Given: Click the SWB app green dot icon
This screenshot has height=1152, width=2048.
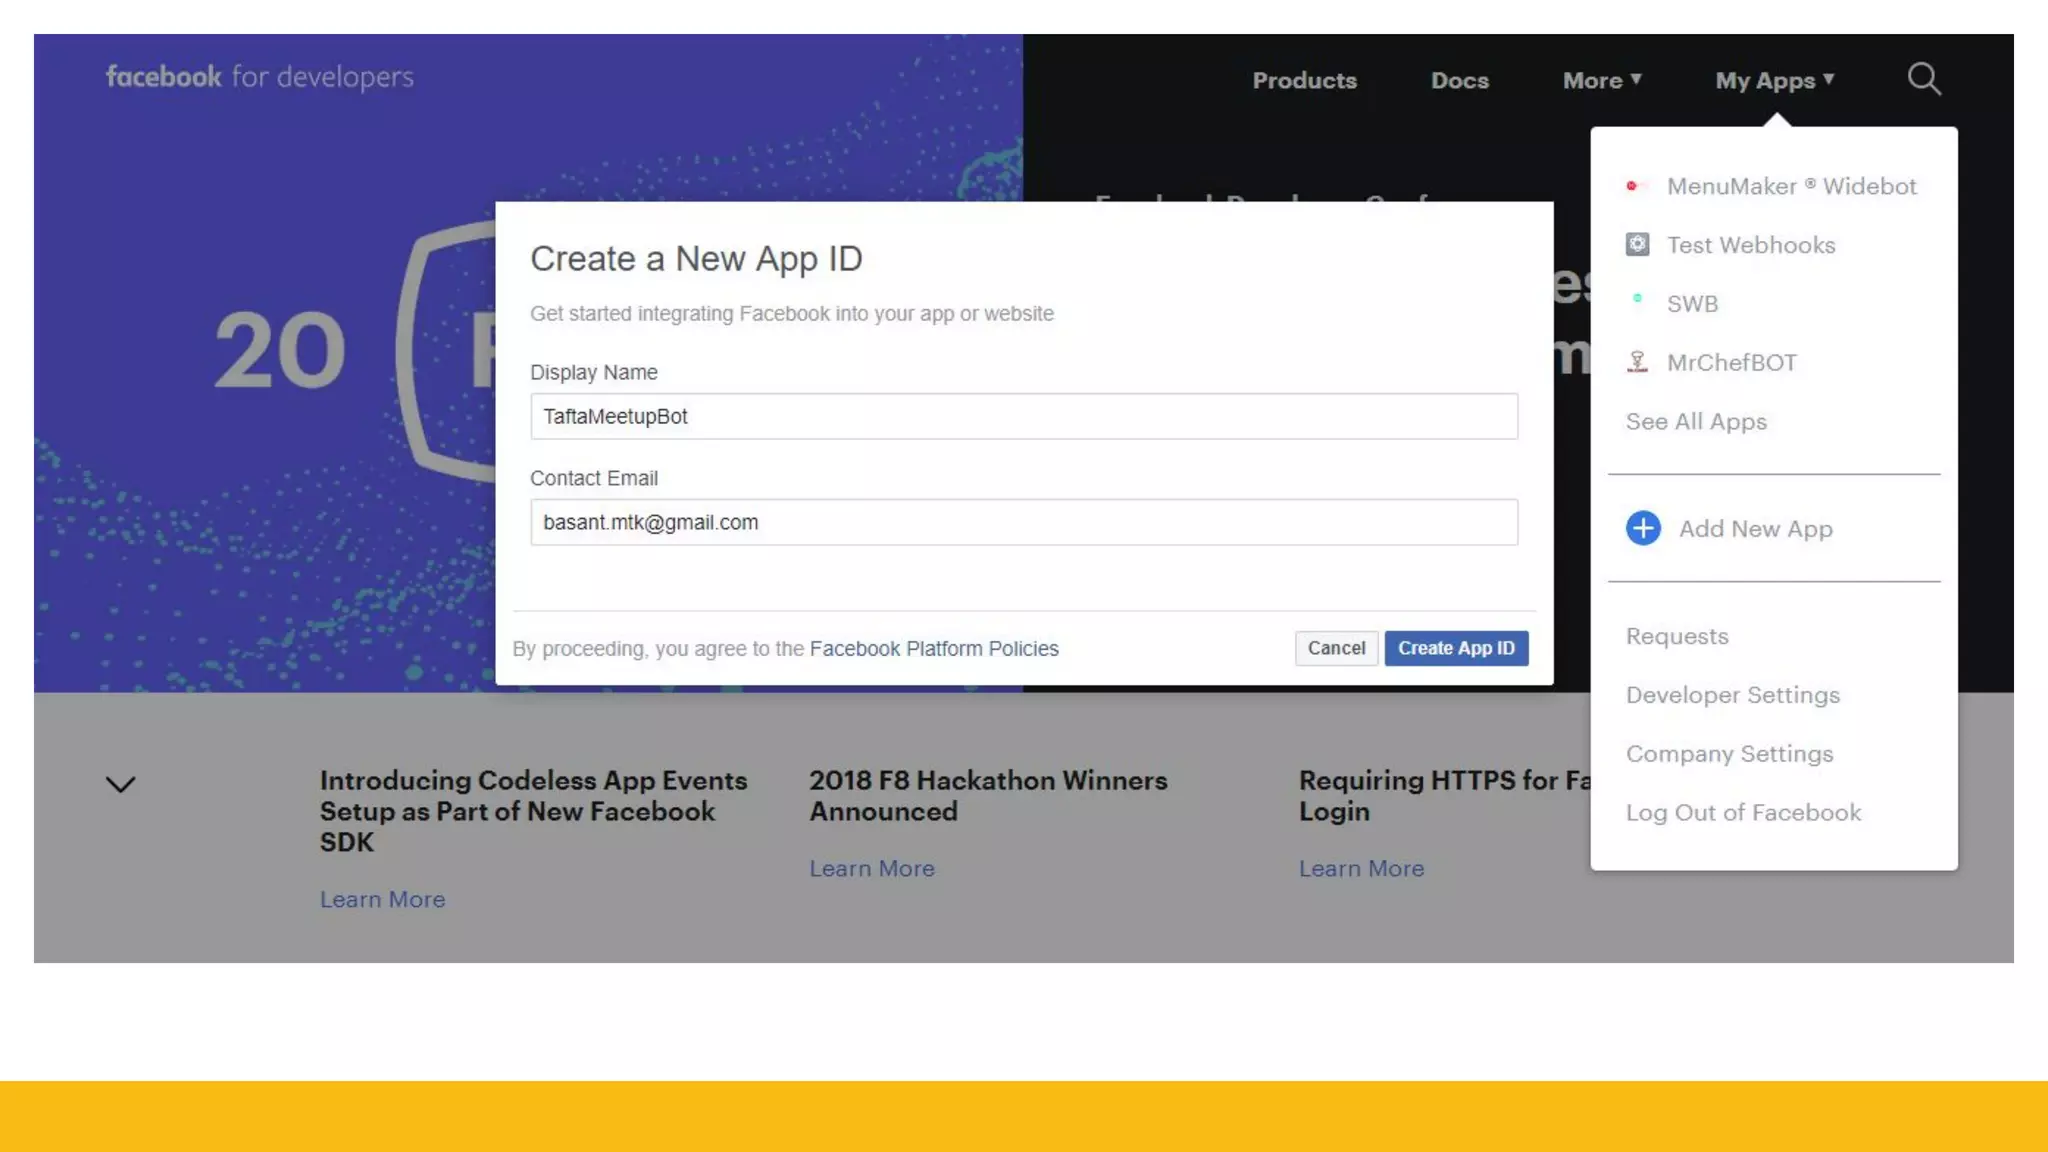Looking at the screenshot, I should pyautogui.click(x=1637, y=298).
